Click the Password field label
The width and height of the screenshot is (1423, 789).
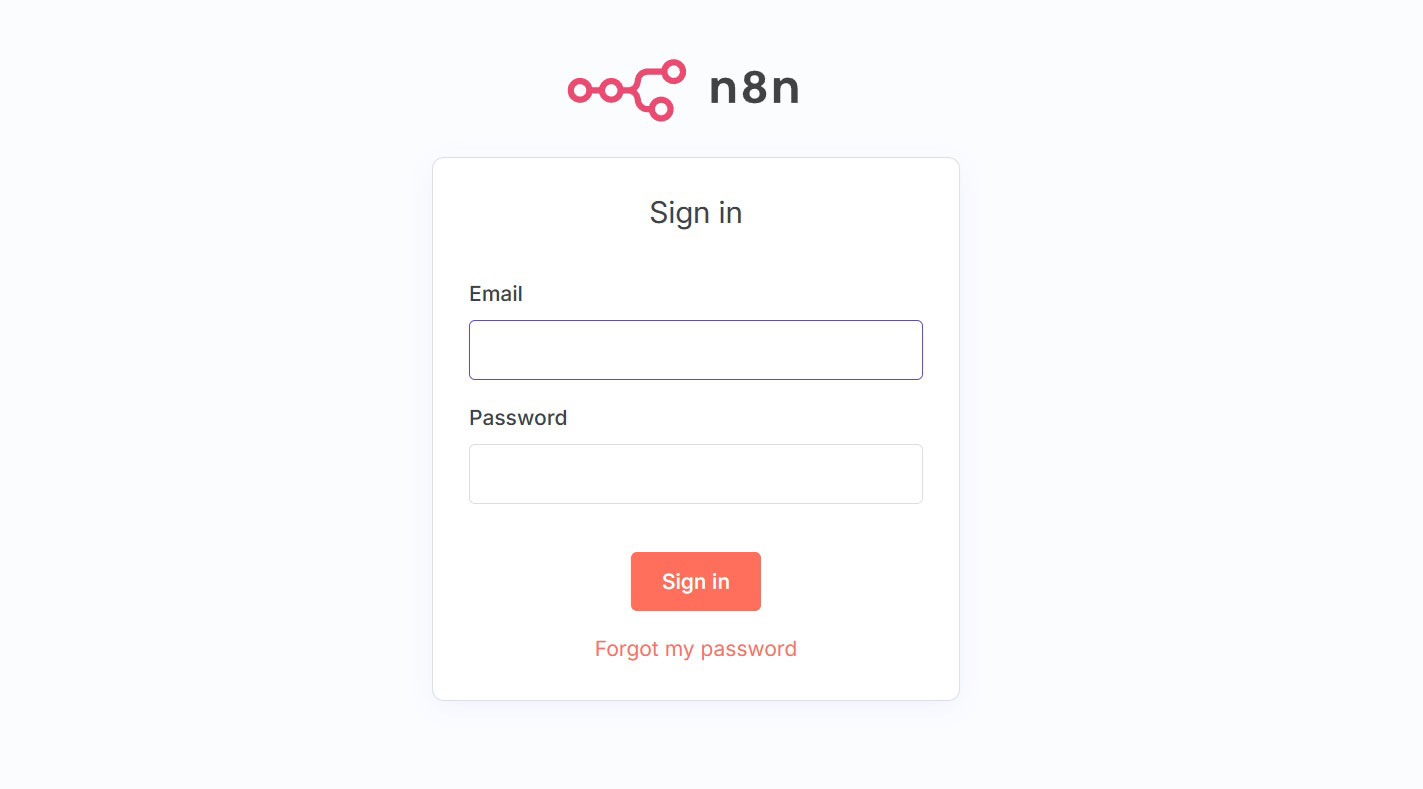pos(518,418)
